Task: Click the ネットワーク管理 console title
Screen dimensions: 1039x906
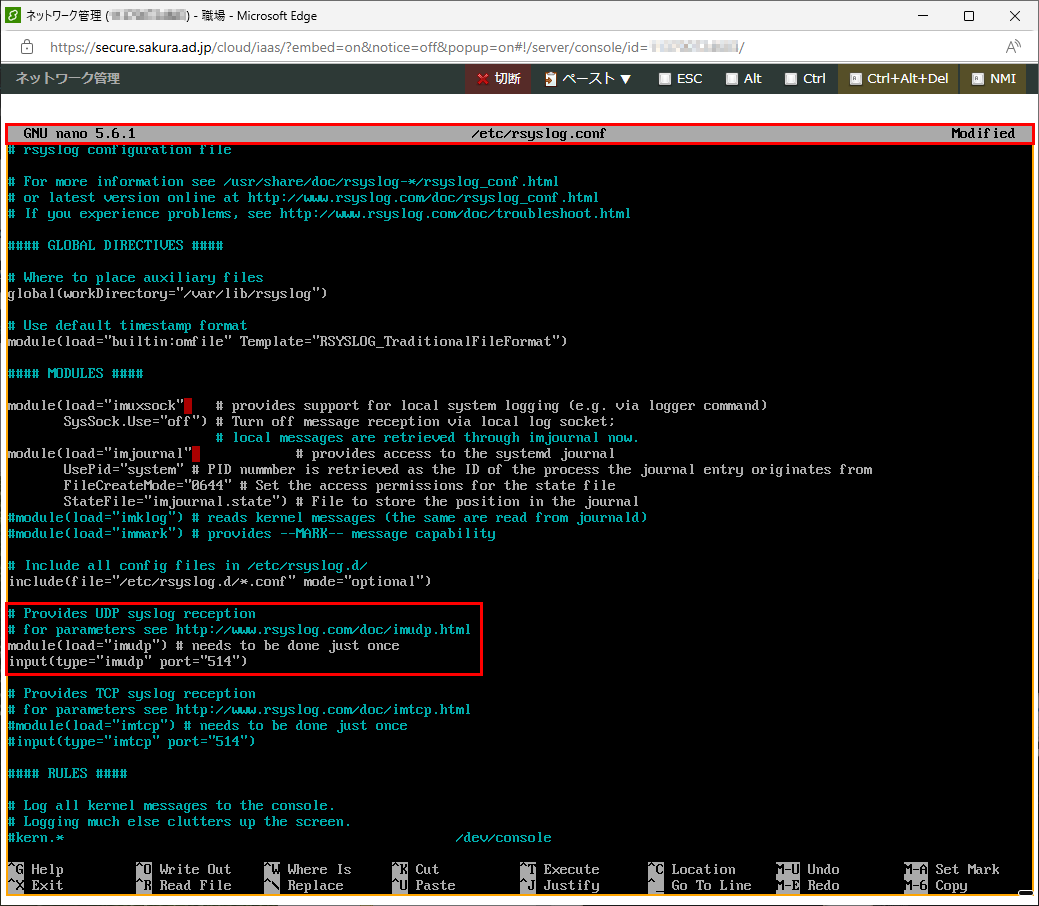Action: (x=68, y=78)
